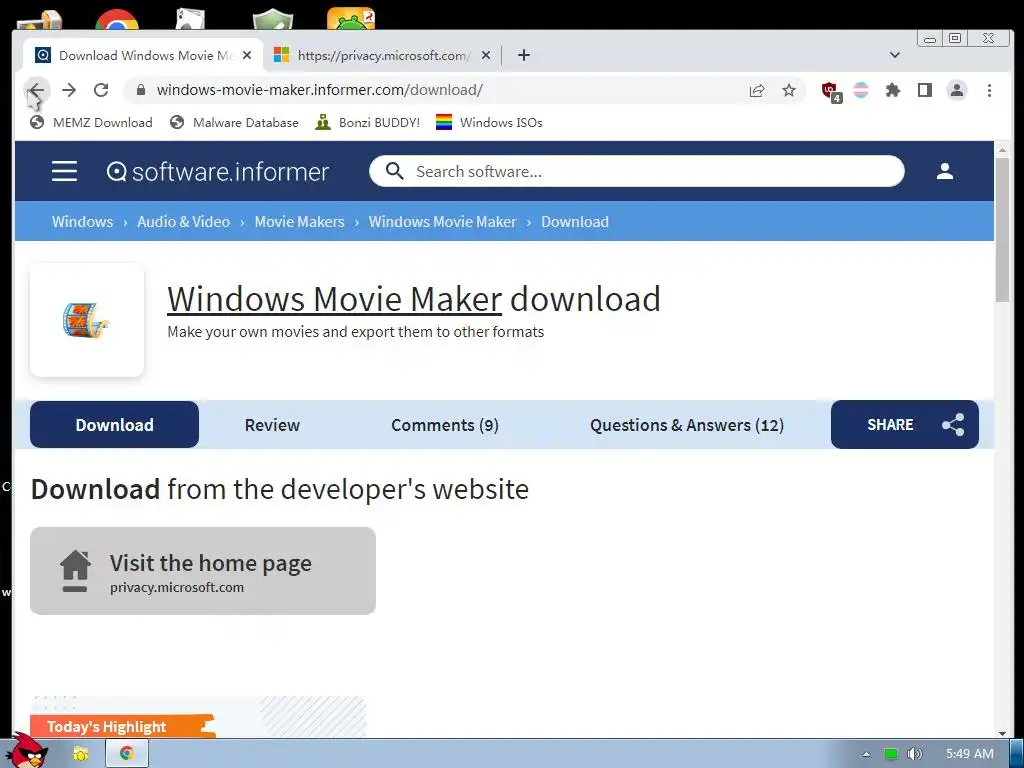The height and width of the screenshot is (768, 1024).
Task: Open the Bonzi BUDDY! bookmark
Action: coord(367,123)
